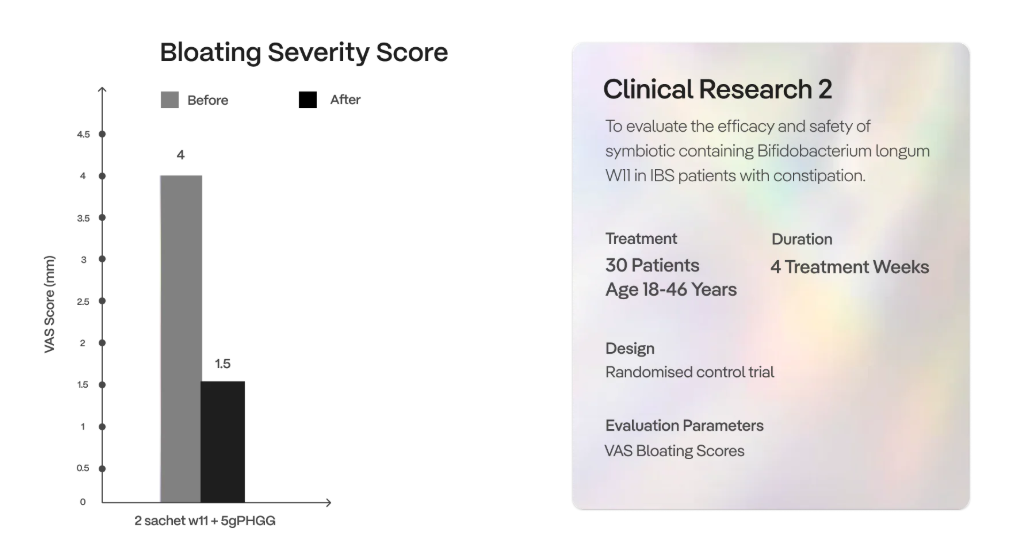
Task: Click the Duration heading in the card
Action: tap(801, 239)
